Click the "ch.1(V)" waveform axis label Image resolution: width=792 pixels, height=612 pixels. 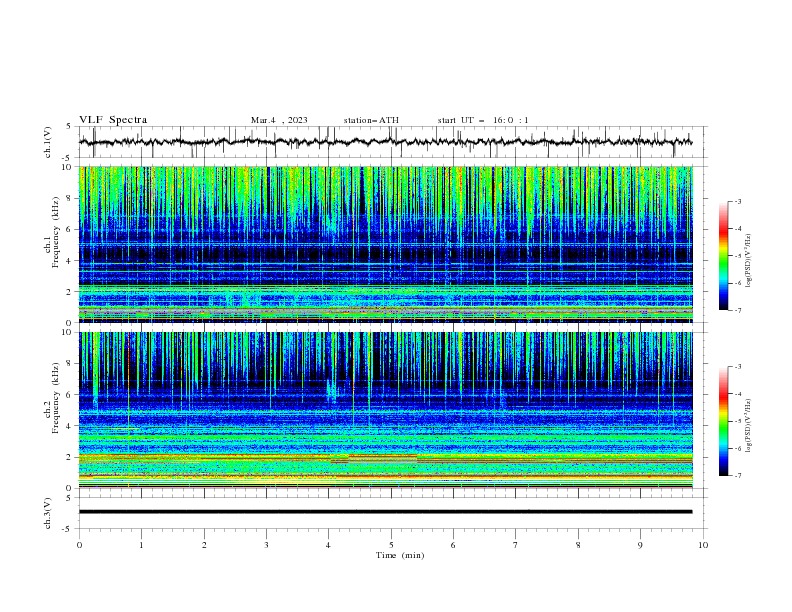pyautogui.click(x=48, y=142)
